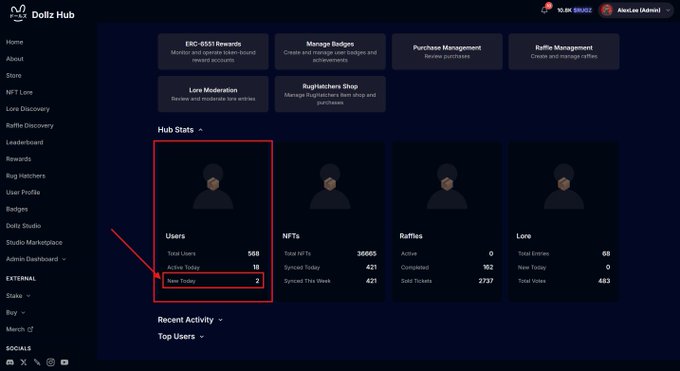Open the Discord social icon
This screenshot has width=680, height=371.
pos(10,362)
